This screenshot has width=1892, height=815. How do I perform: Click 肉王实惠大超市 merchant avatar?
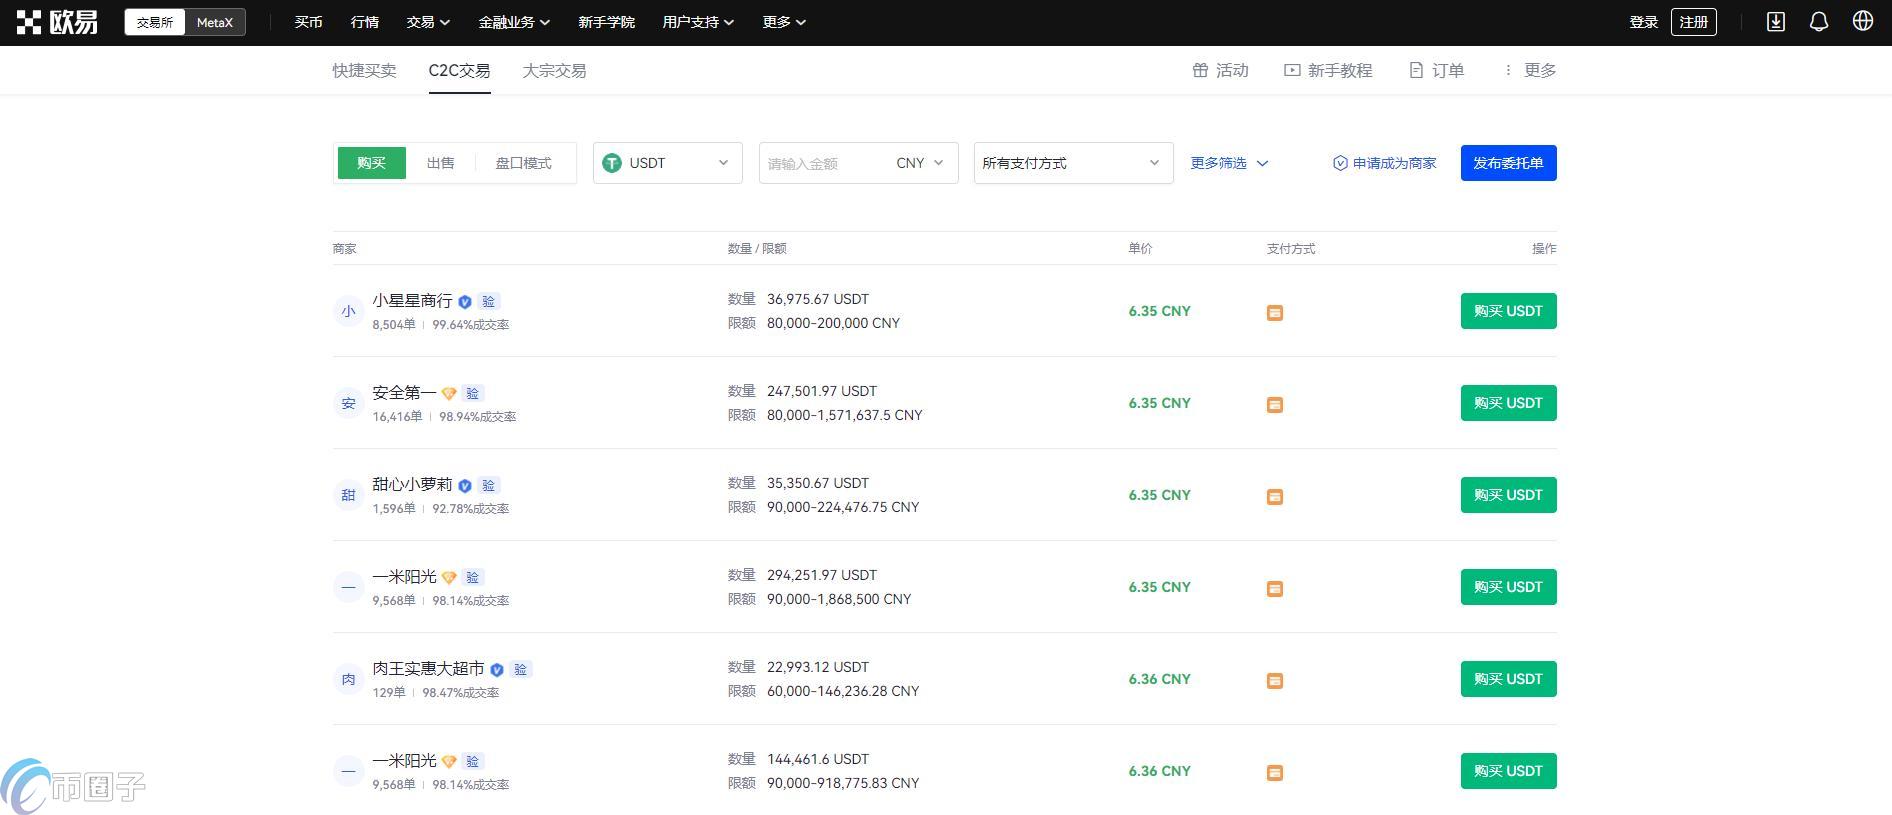[348, 679]
